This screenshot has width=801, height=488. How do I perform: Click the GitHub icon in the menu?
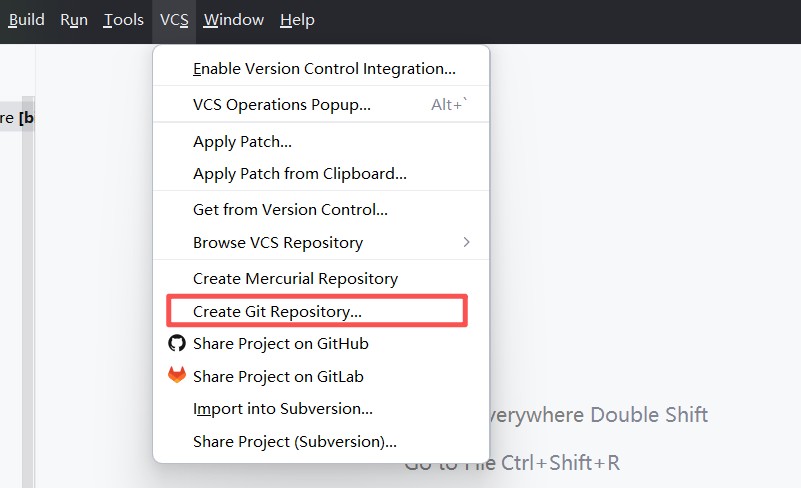(x=177, y=344)
